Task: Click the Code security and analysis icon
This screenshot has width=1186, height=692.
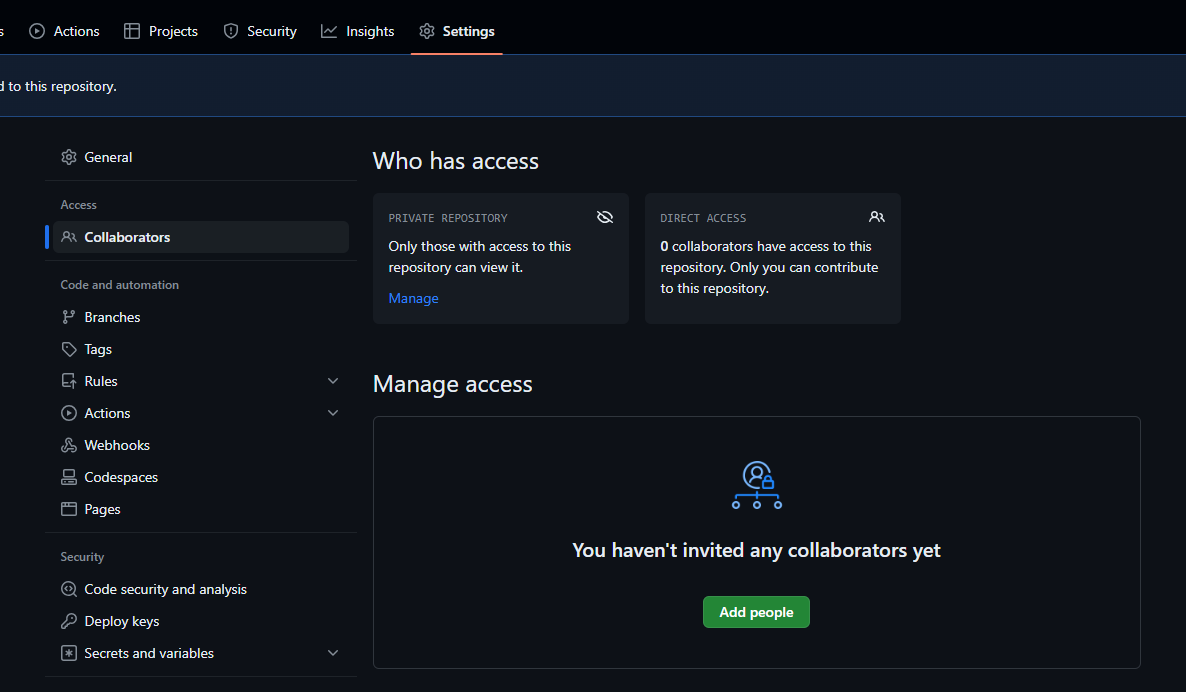Action: (69, 589)
